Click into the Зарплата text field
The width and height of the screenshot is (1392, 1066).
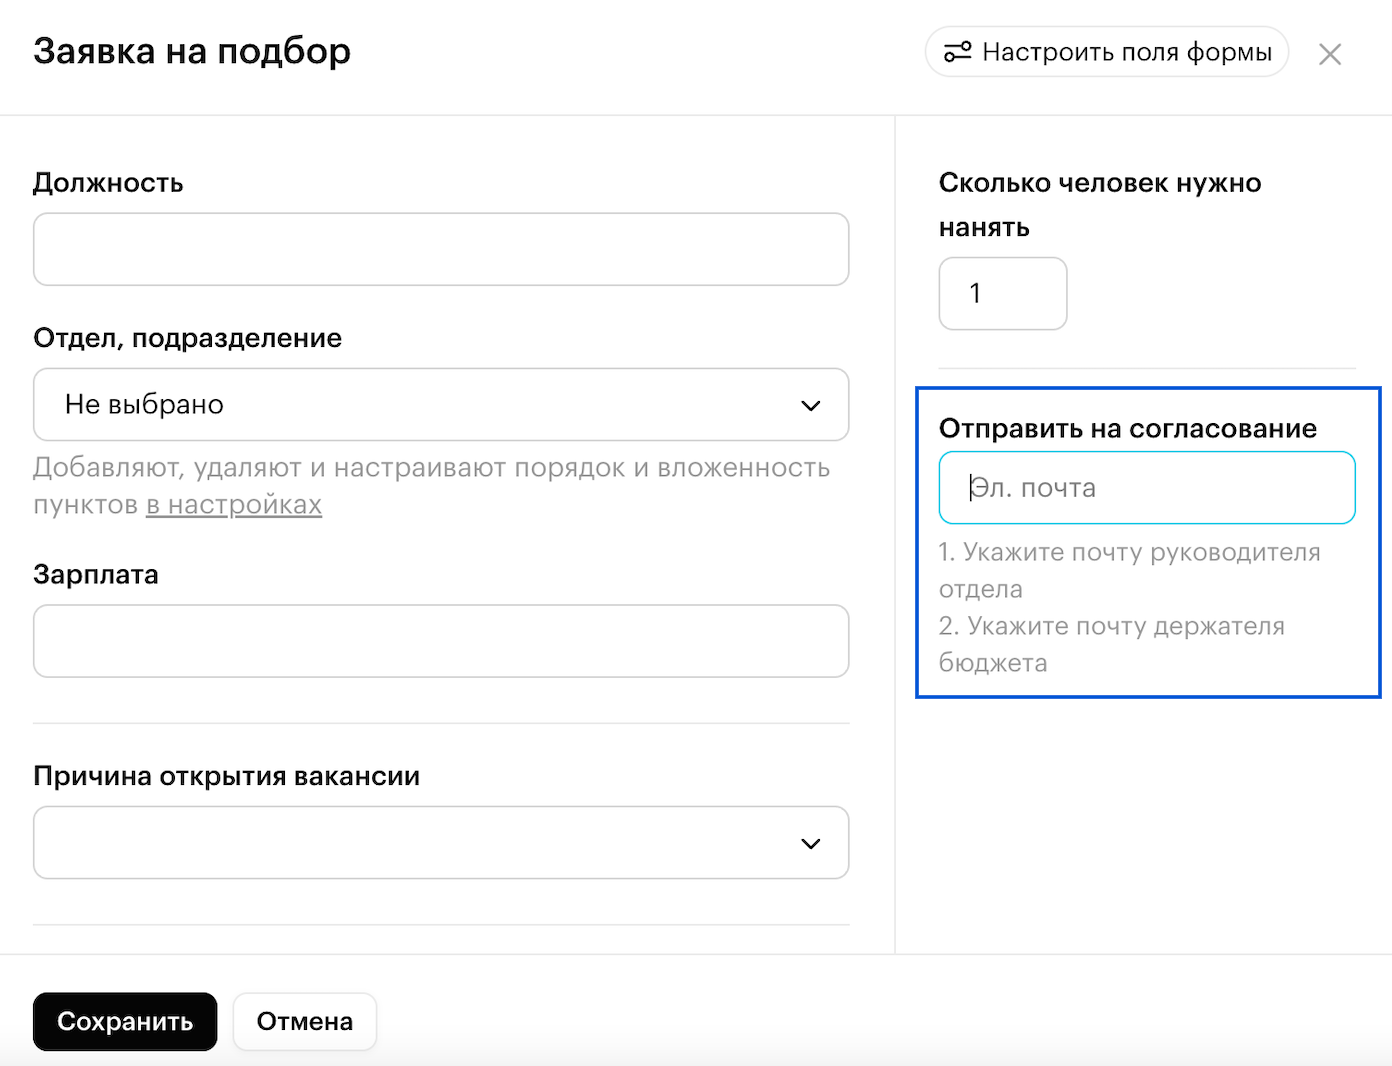pyautogui.click(x=440, y=641)
